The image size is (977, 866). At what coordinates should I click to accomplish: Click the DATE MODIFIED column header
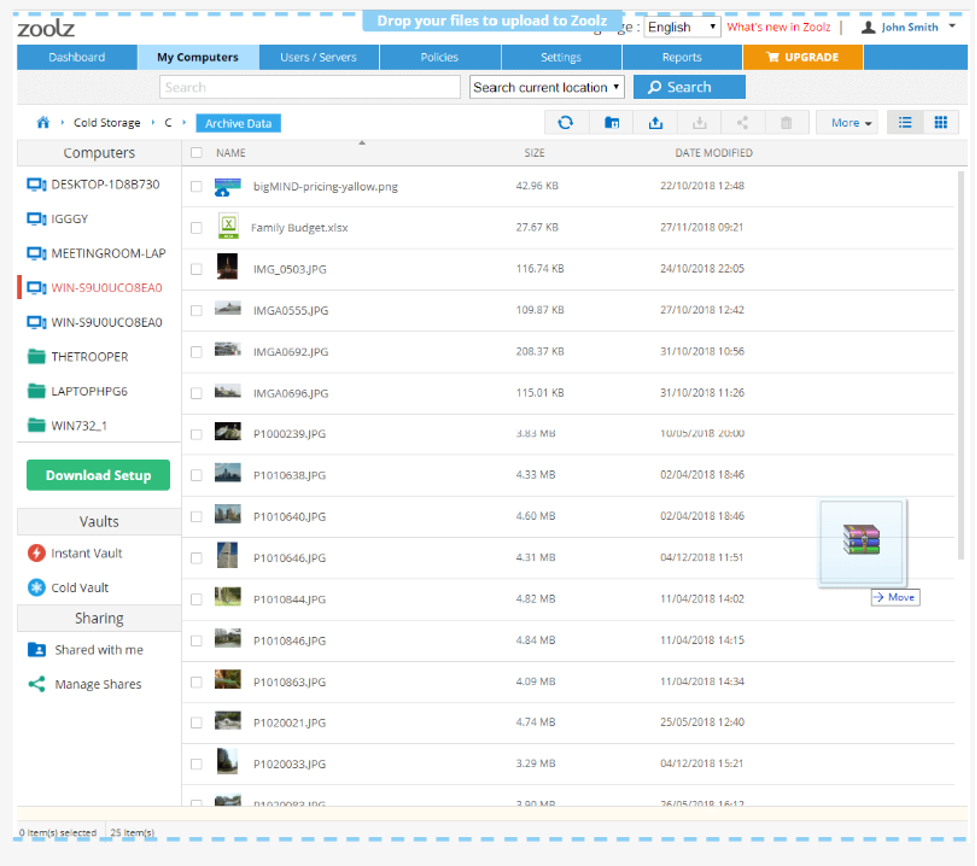(714, 153)
